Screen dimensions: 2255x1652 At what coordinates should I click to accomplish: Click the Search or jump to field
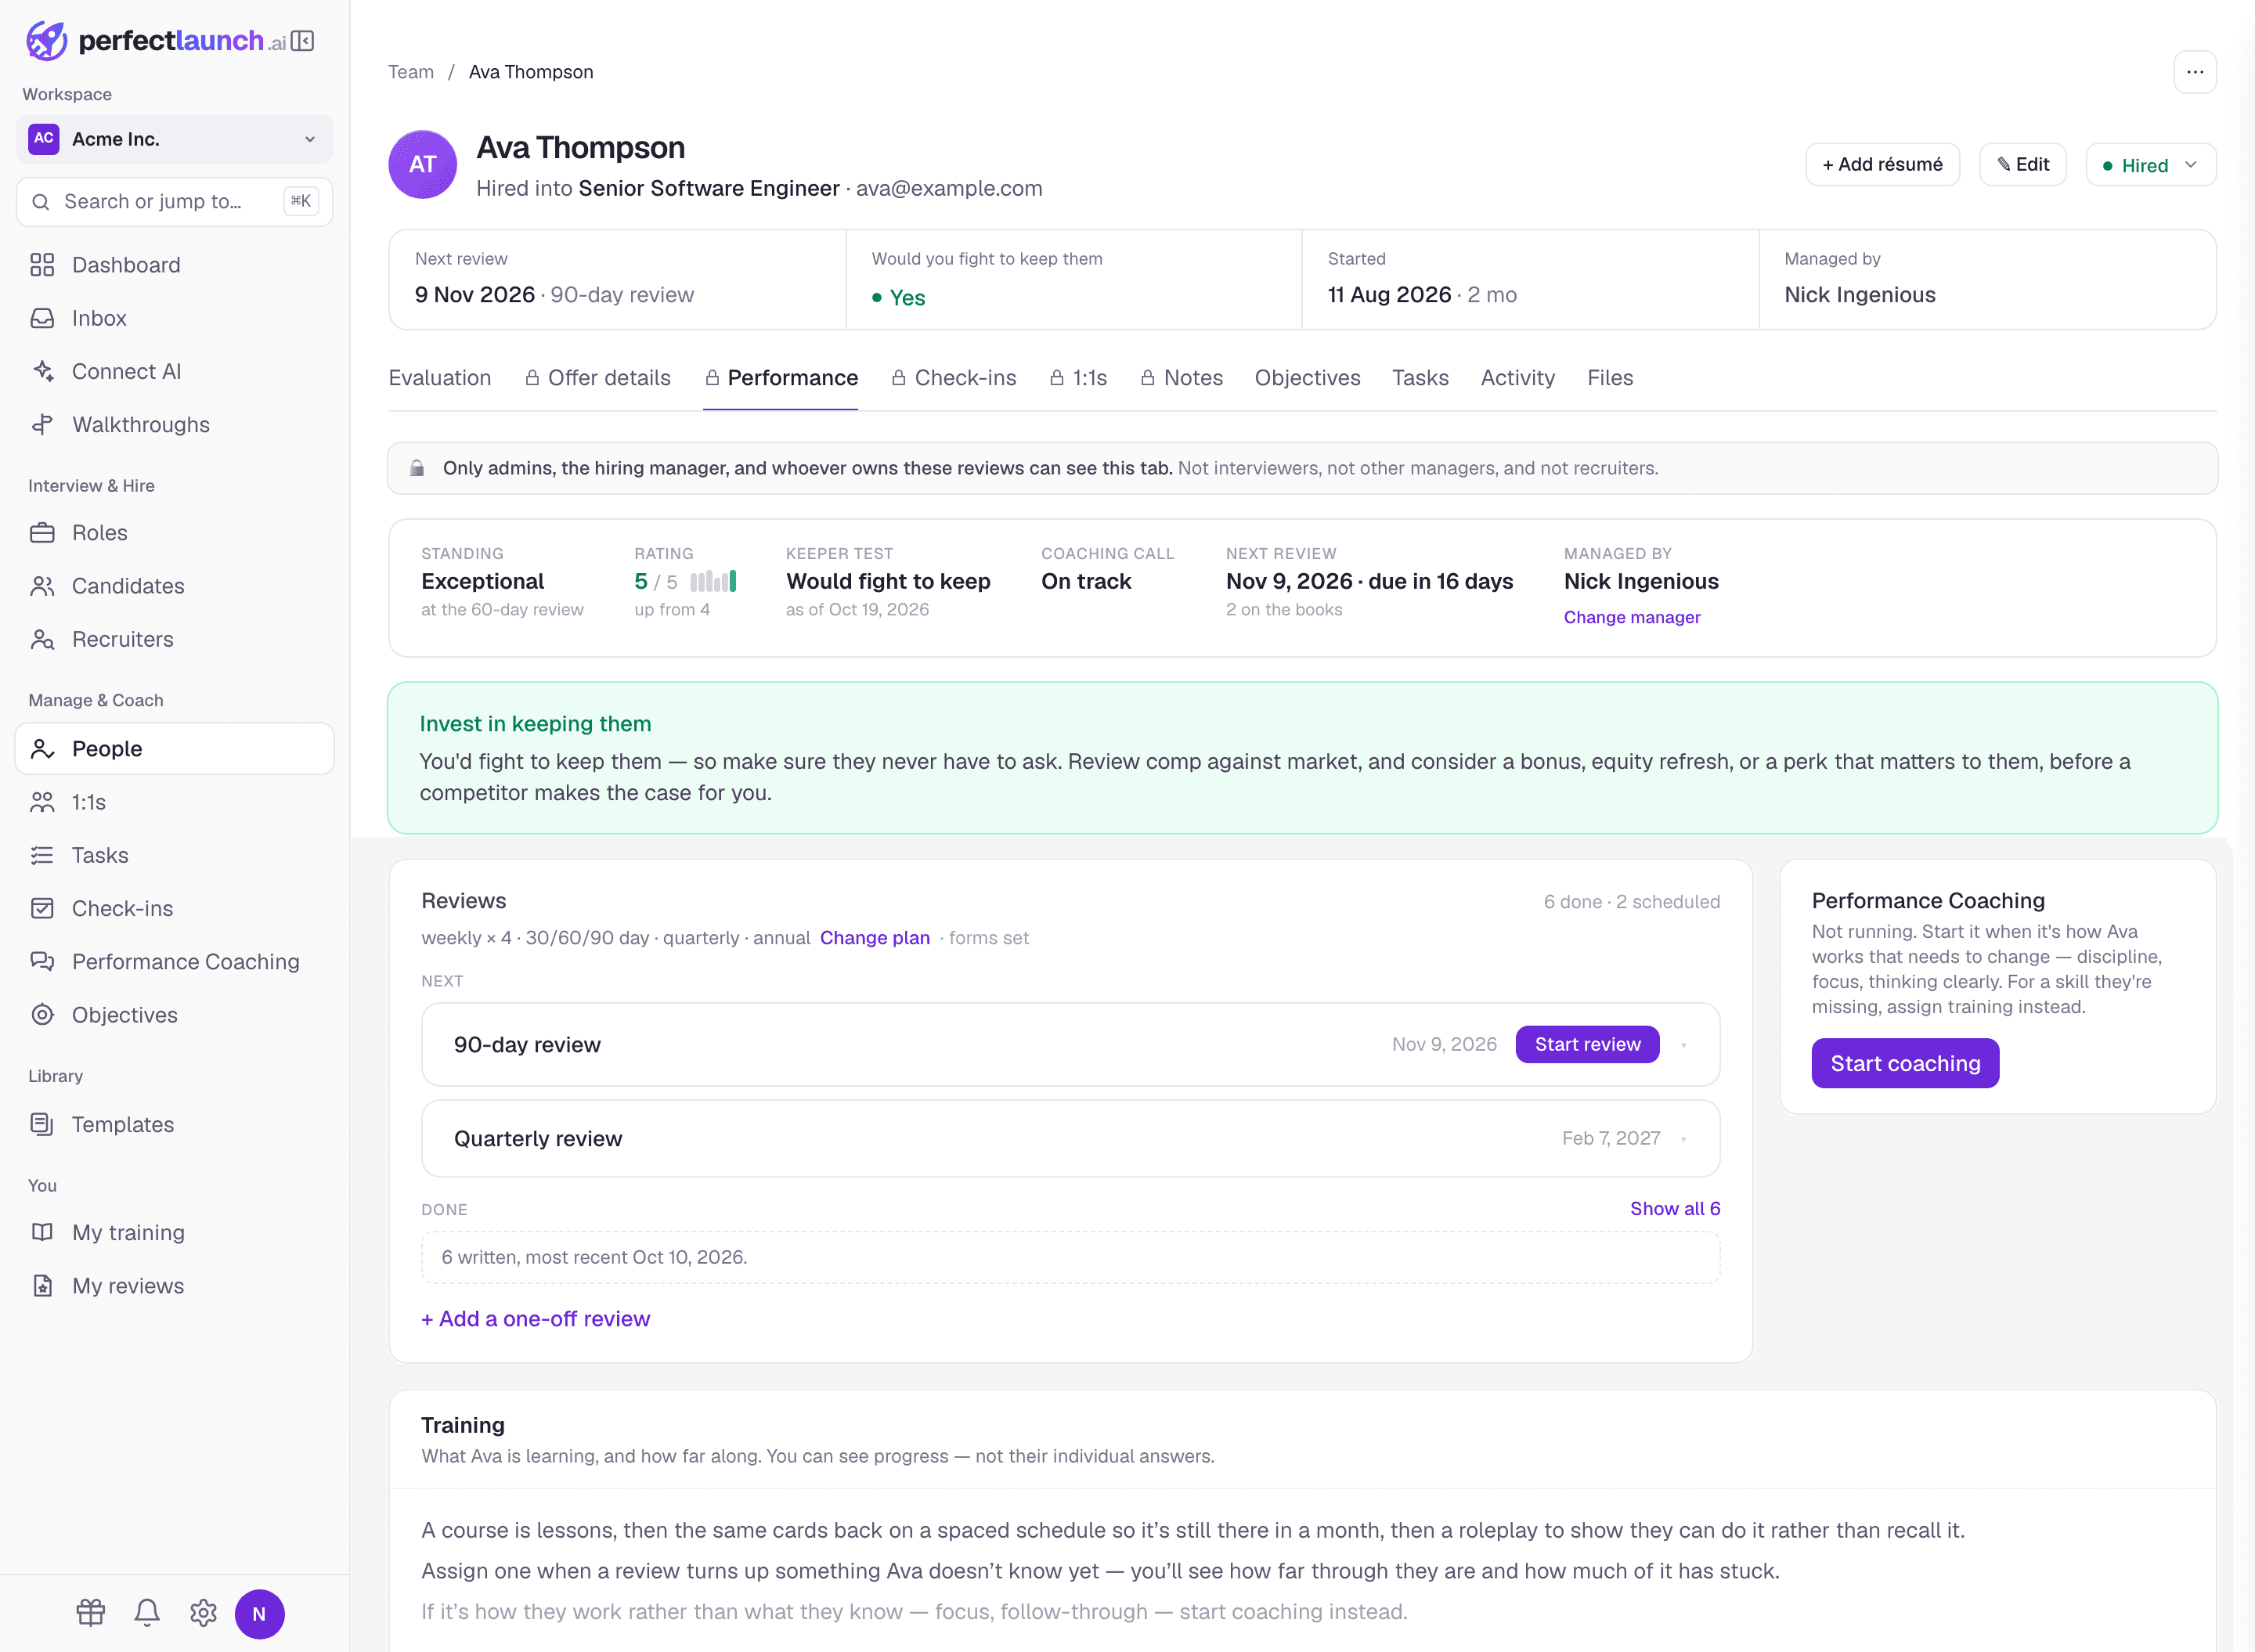174,202
